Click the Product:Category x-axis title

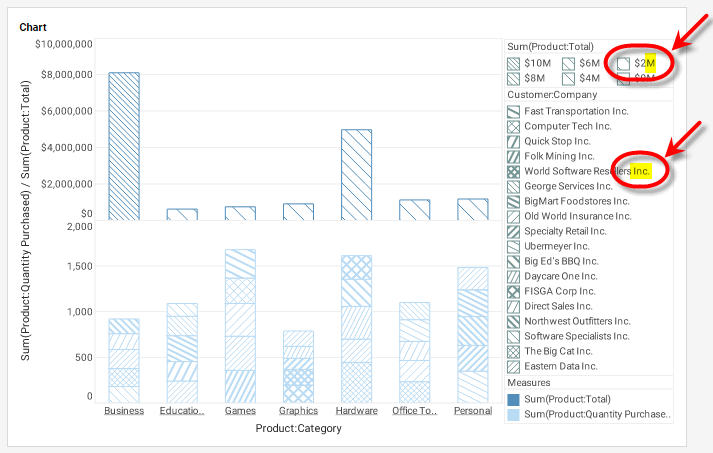(x=298, y=429)
